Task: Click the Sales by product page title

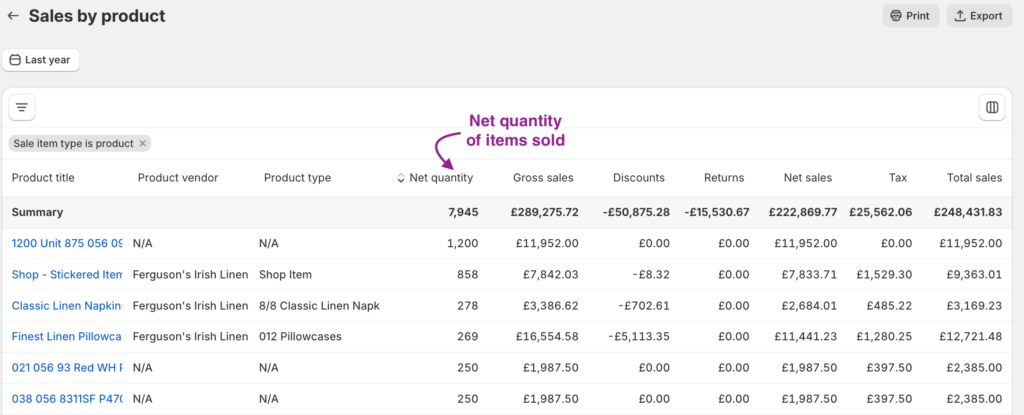Action: pos(97,16)
